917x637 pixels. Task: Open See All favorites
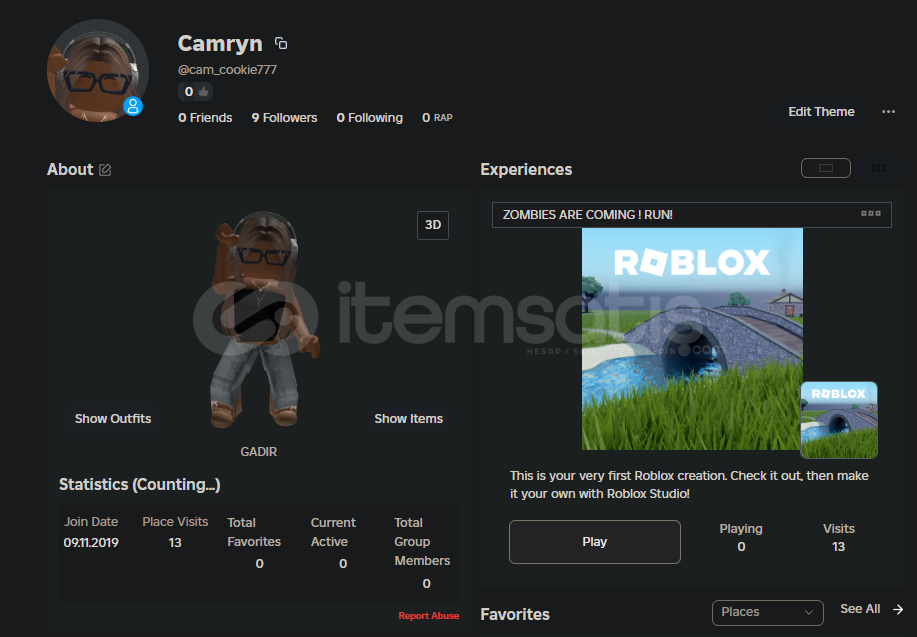pos(860,609)
